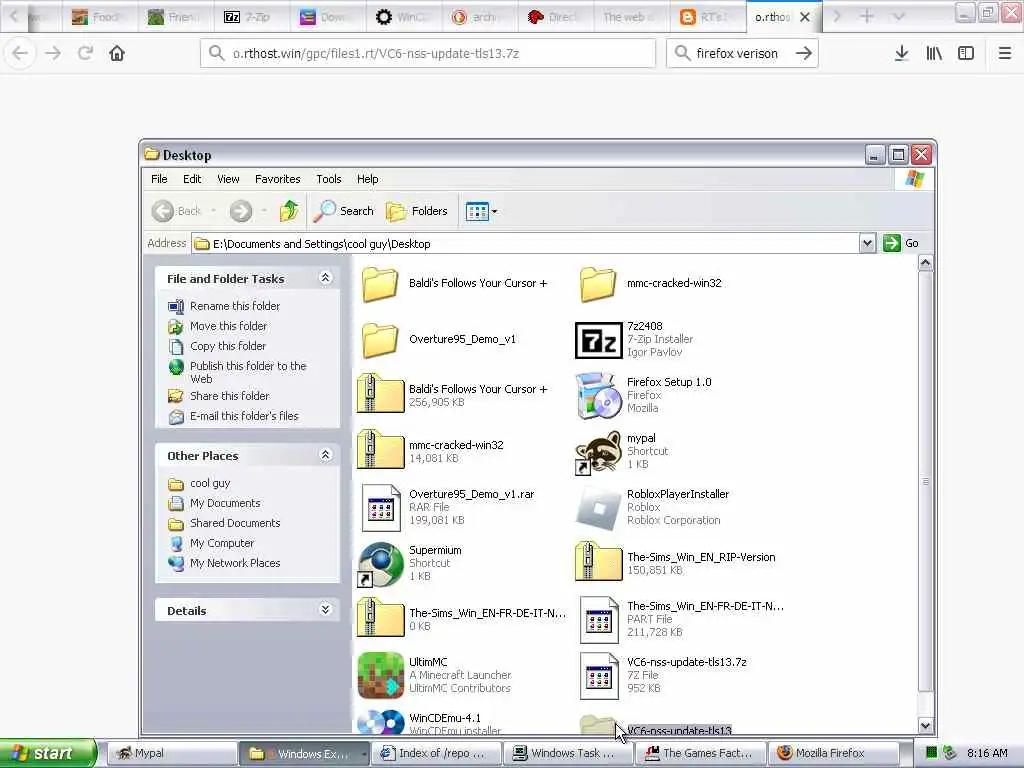Select The-Sims_Win_EN-FR-DE-IT zip 0 KB icon

click(381, 617)
